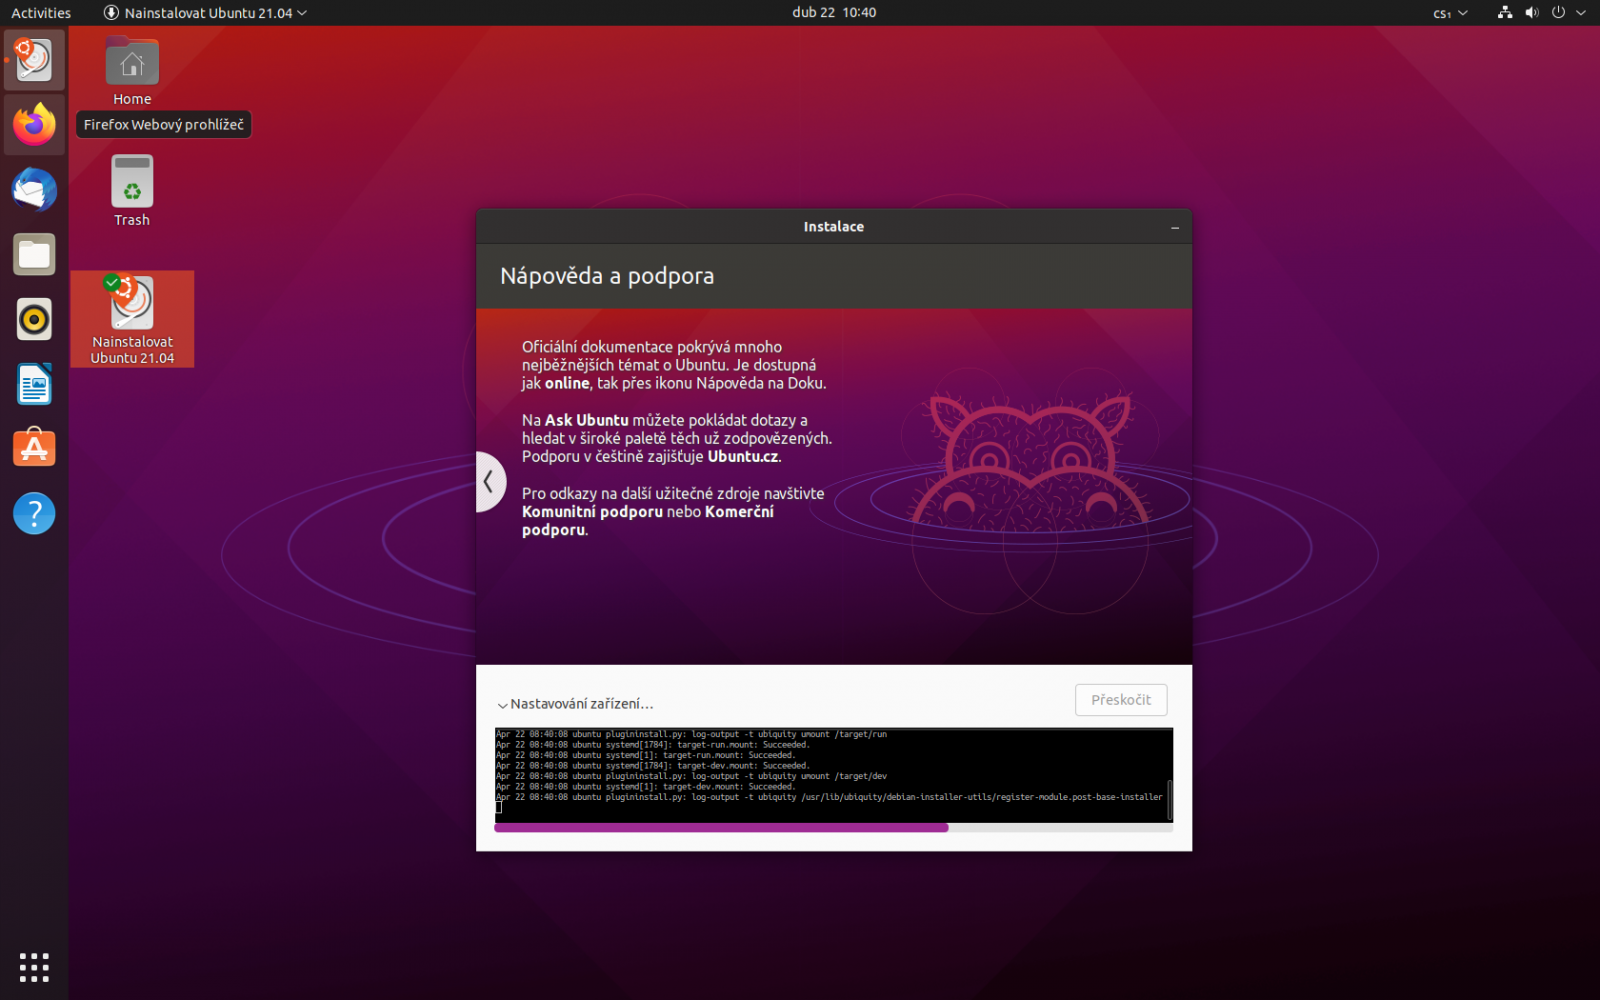Open Thunderbird mail client
The width and height of the screenshot is (1600, 1000).
(x=34, y=190)
